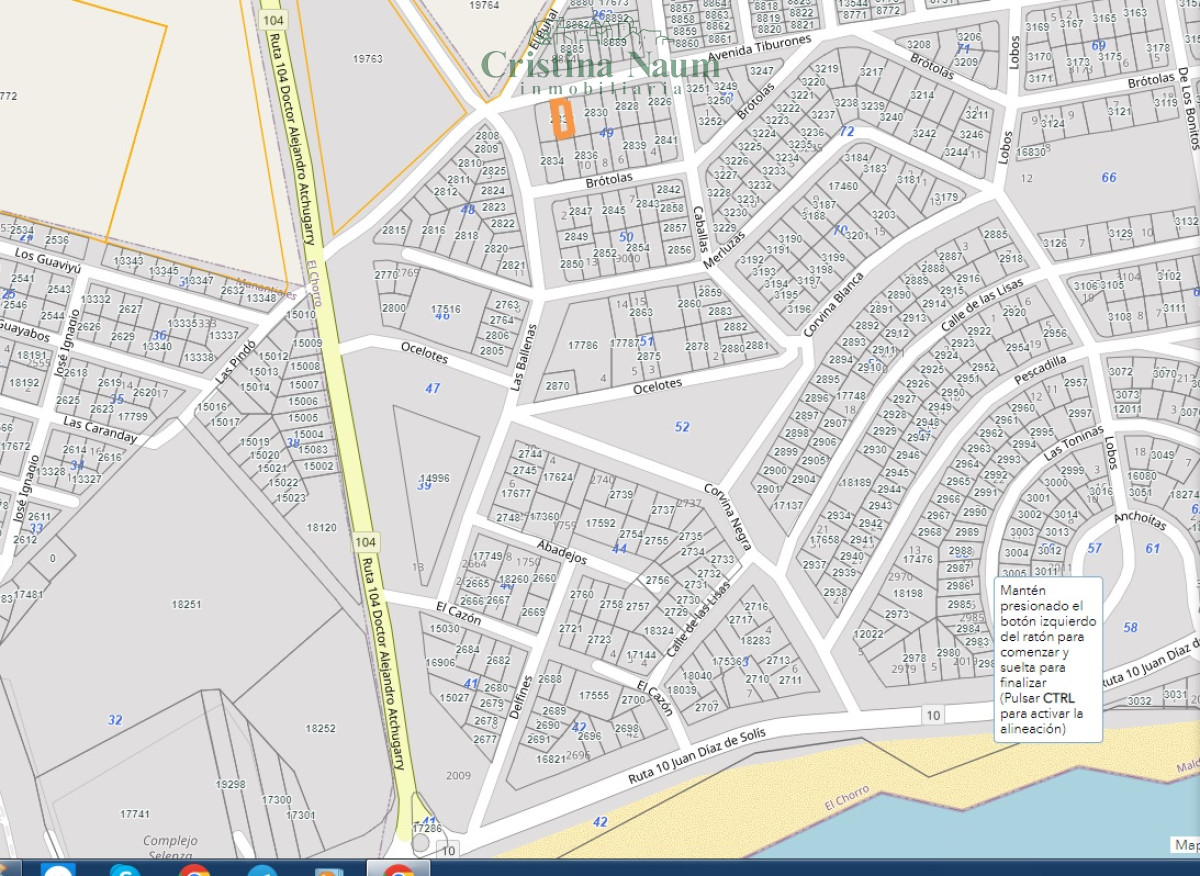Click parcel 17137 near Corvina Negra
Image resolution: width=1200 pixels, height=876 pixels.
coord(788,506)
